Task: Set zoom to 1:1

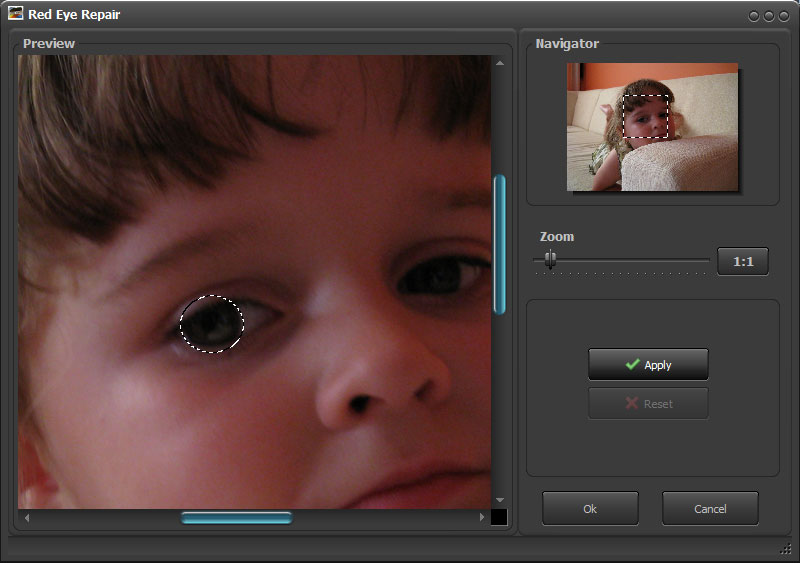Action: pyautogui.click(x=743, y=261)
